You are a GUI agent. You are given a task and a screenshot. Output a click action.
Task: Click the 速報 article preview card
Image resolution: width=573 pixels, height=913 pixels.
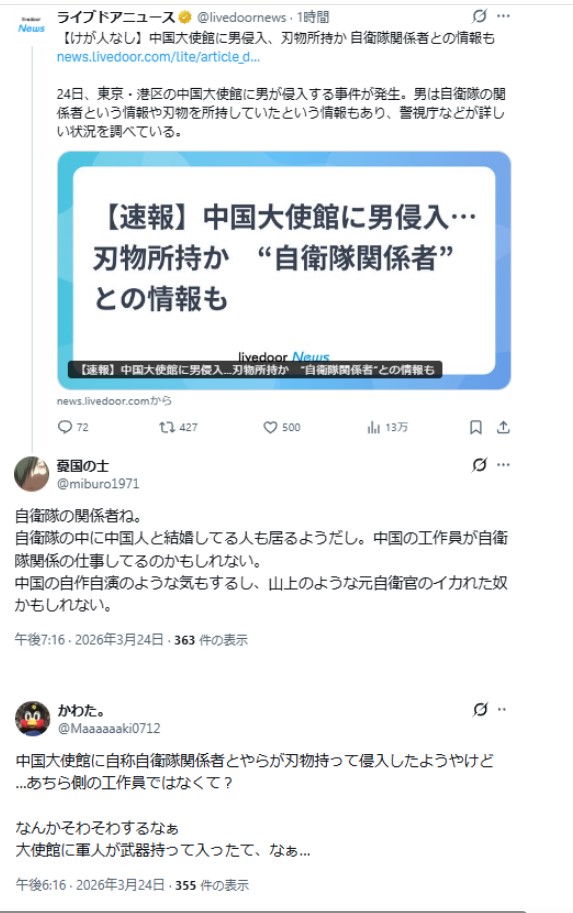(284, 271)
